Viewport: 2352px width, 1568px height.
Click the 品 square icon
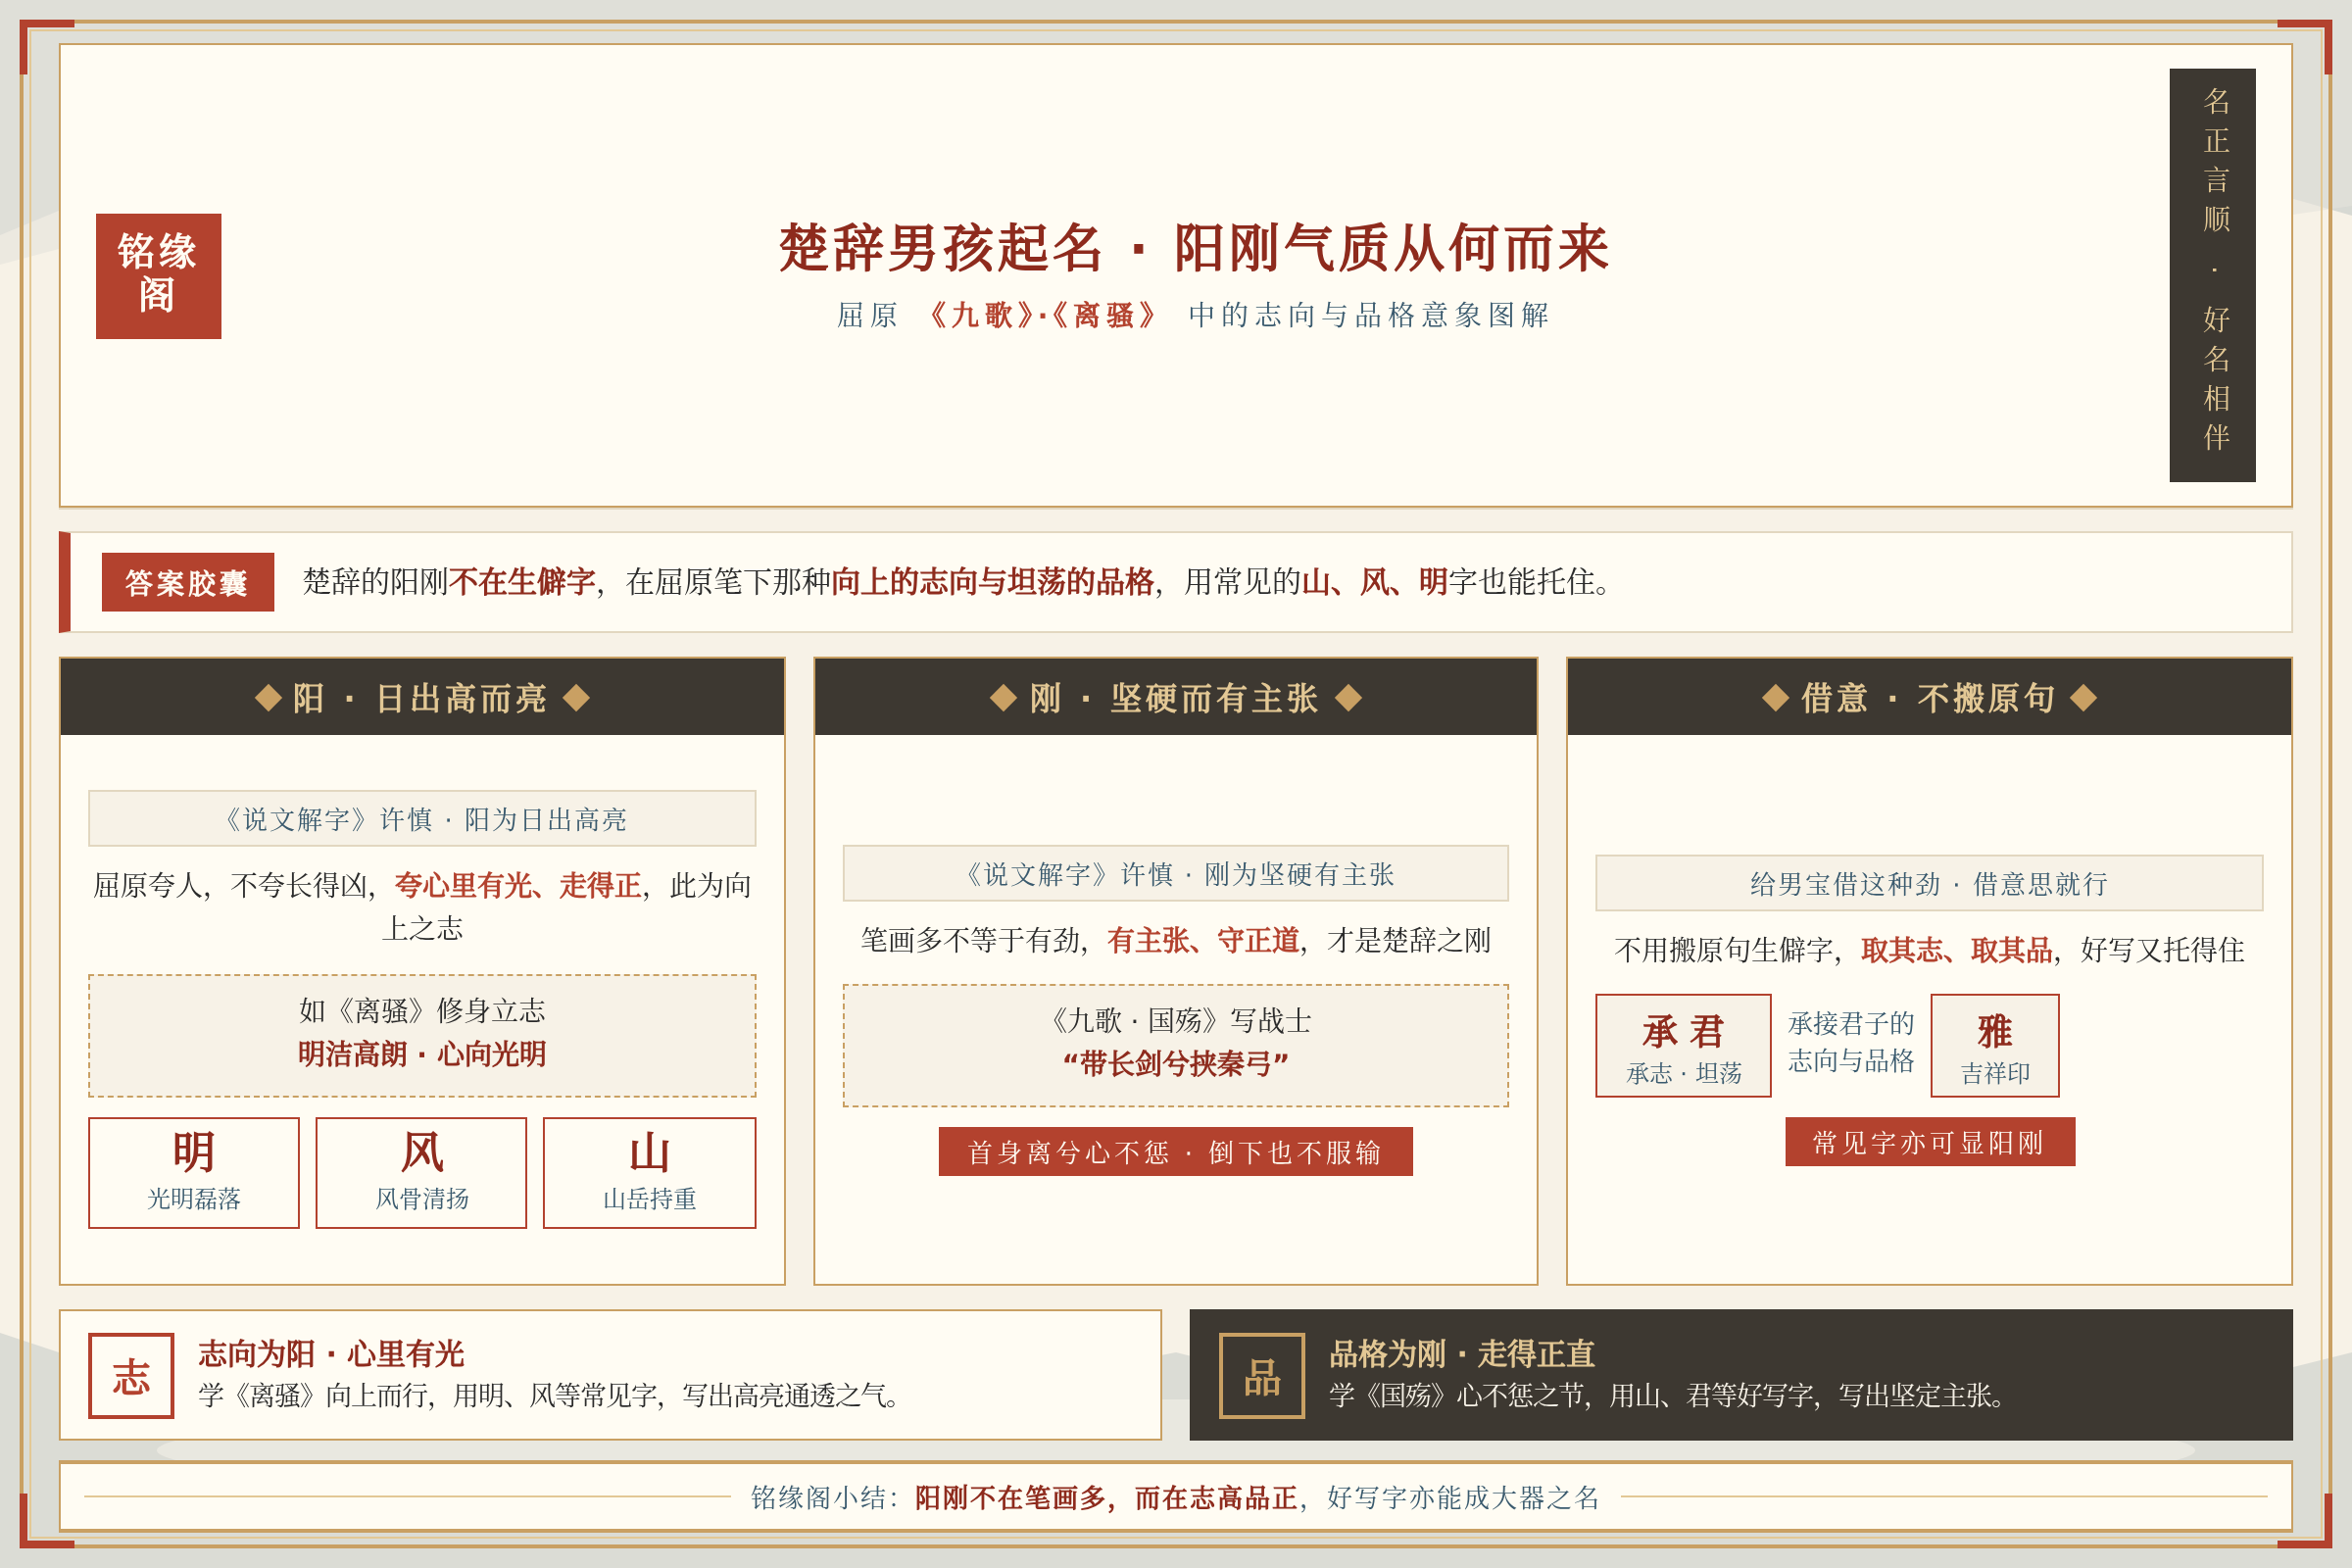click(x=1262, y=1376)
